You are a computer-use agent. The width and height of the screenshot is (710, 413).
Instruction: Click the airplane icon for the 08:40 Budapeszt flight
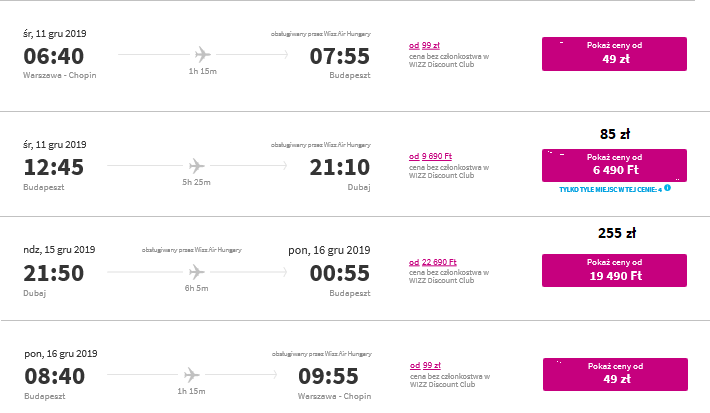tap(191, 375)
